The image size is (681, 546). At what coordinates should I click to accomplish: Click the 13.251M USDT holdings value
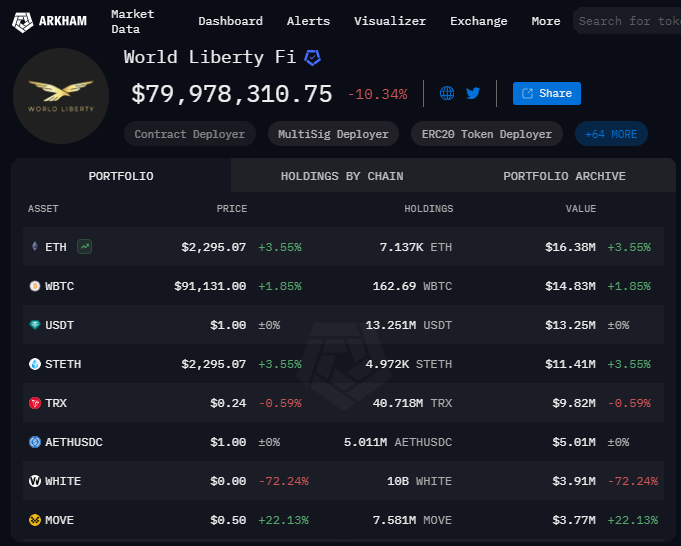(x=409, y=325)
